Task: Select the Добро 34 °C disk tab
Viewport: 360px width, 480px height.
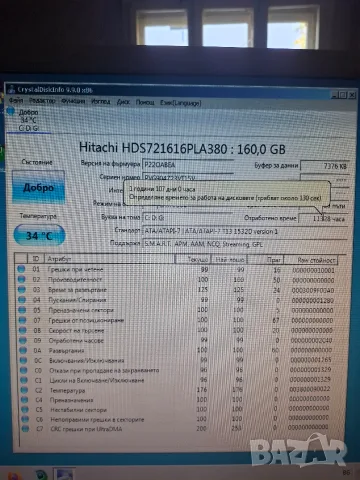Action: click(28, 120)
